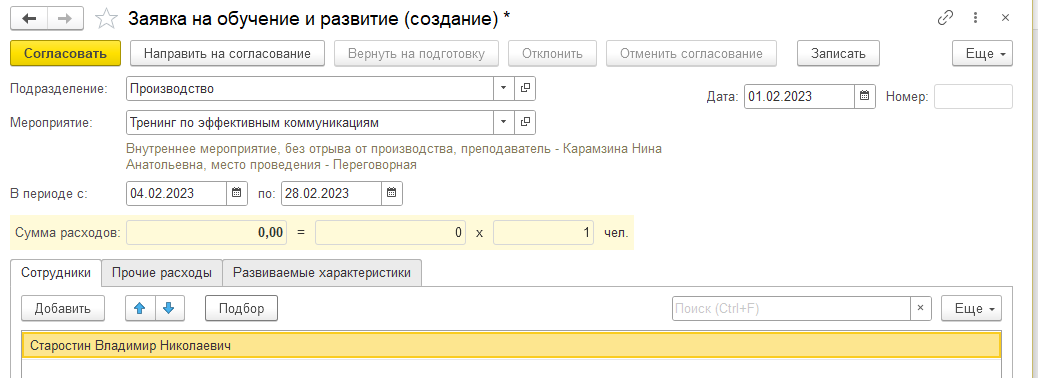
Task: Open calendar for period start date
Action: tap(237, 193)
